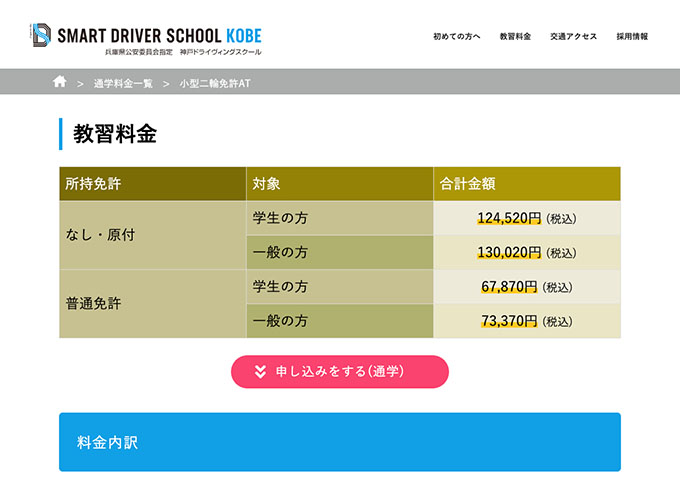Click the 124,520円 price for students
Screen dimensions: 680x480
click(x=509, y=218)
